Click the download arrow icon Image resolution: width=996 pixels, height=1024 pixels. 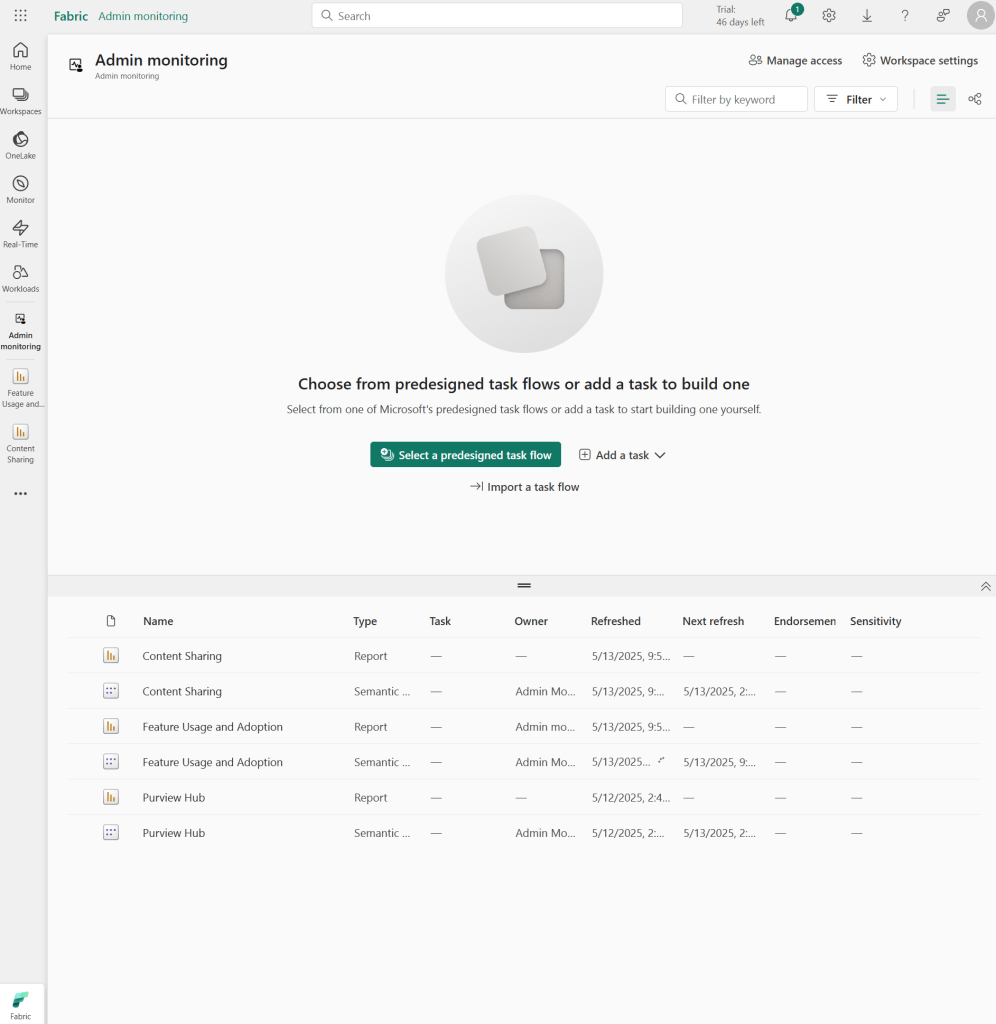click(x=867, y=16)
